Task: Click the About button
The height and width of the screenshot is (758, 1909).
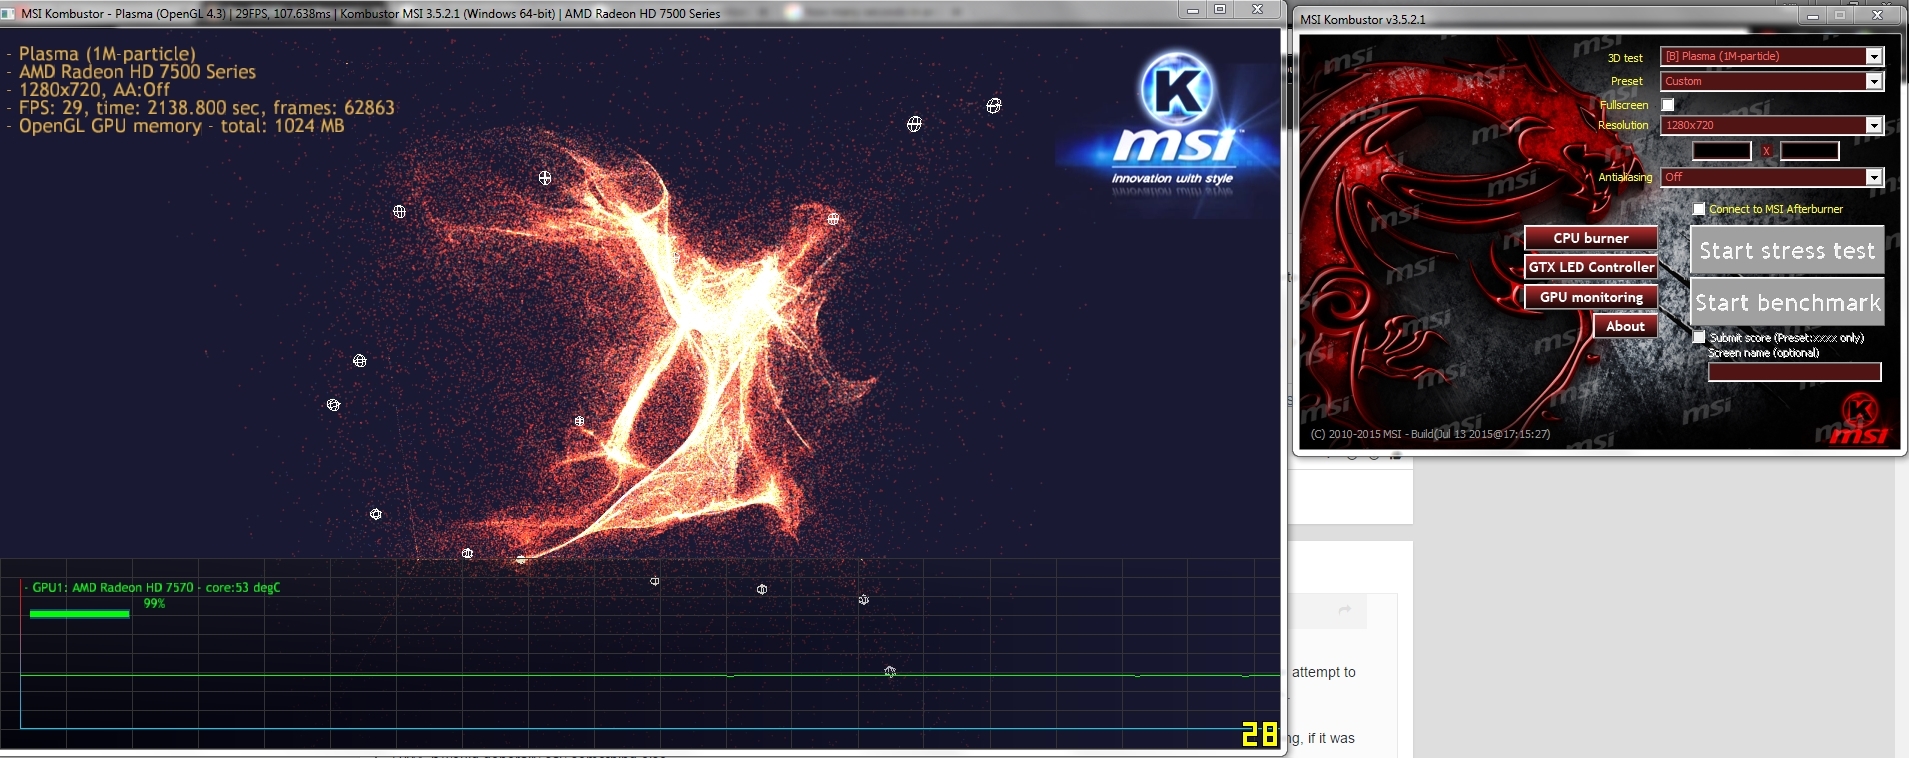Action: (x=1625, y=326)
